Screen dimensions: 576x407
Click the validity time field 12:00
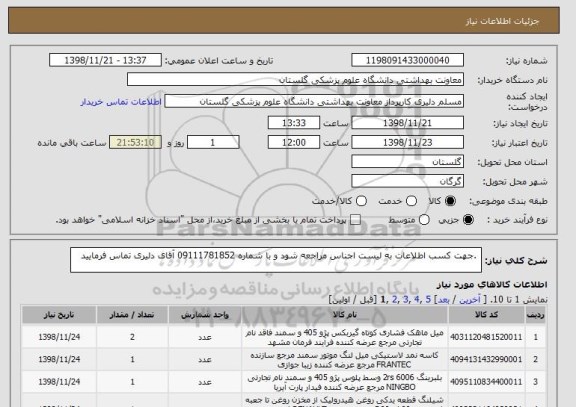294,142
